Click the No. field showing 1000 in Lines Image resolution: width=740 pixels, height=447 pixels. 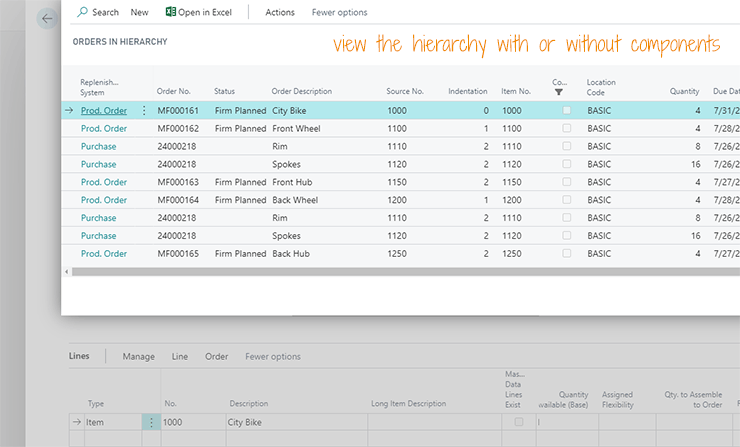[193, 422]
